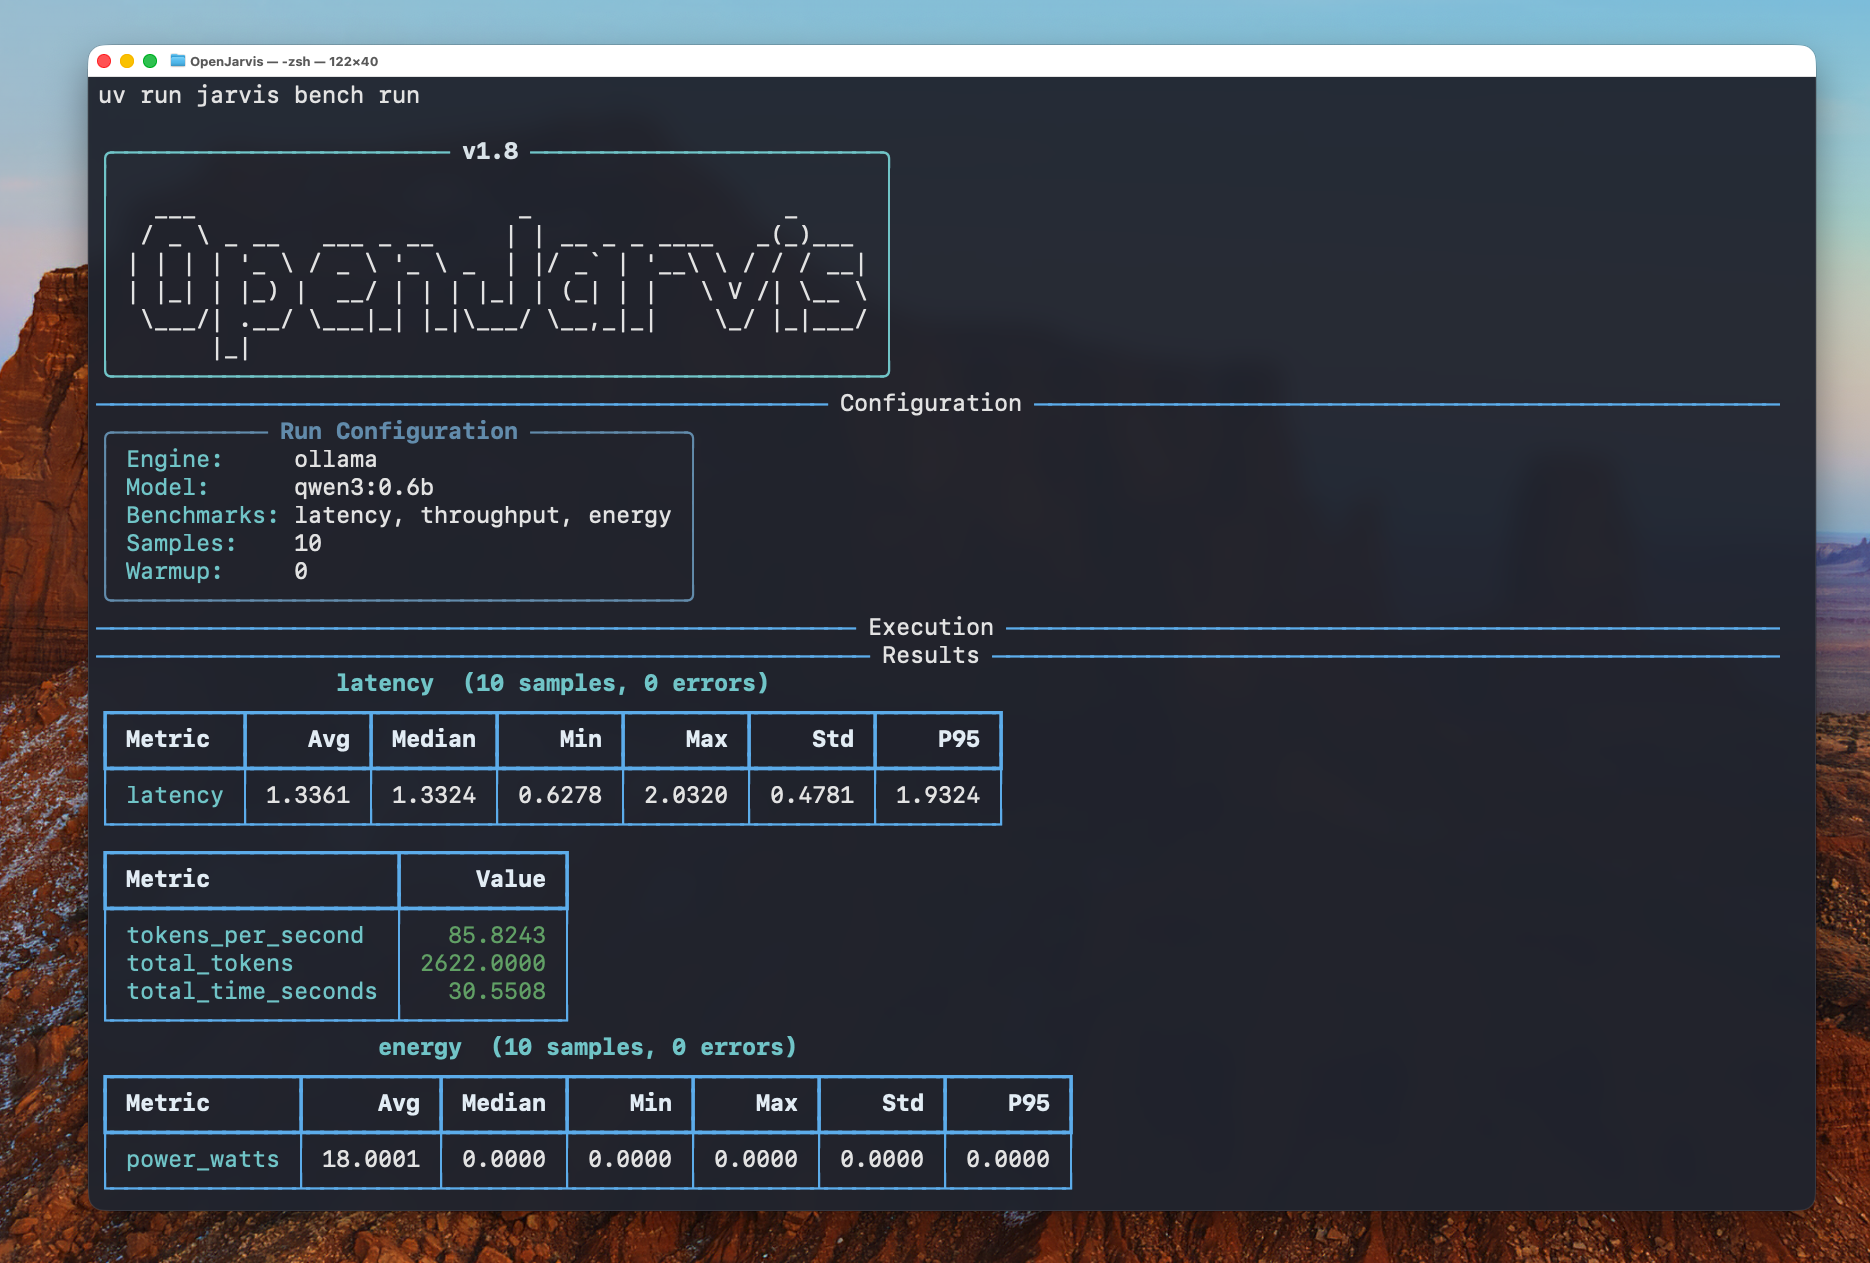
Task: Click the P95 latency value 1.9324
Action: coord(937,795)
